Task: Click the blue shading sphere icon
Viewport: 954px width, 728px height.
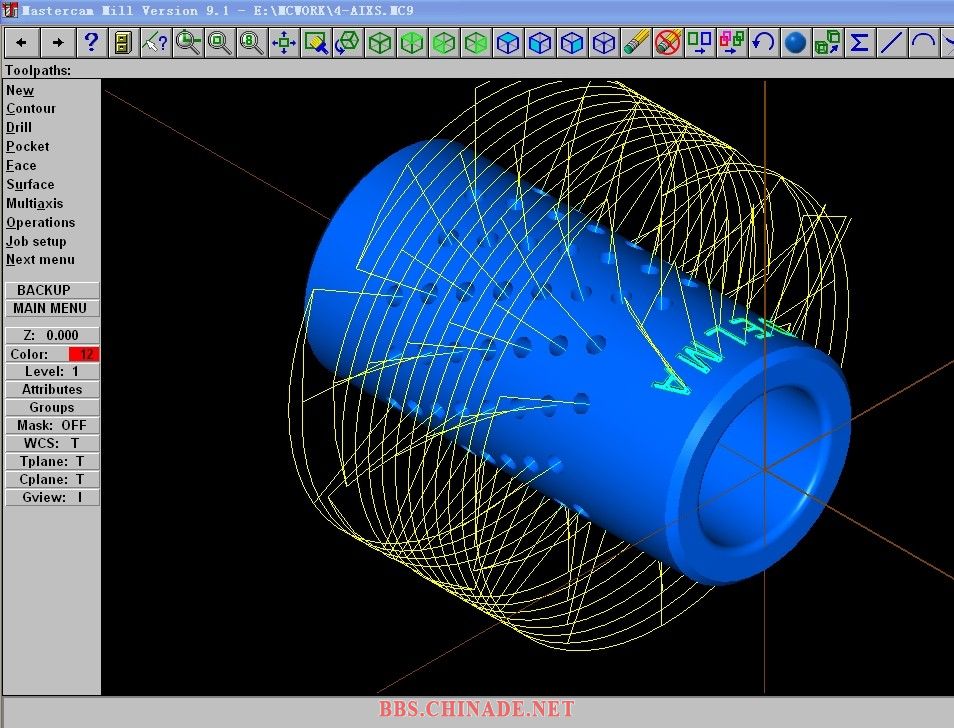Action: (795, 42)
